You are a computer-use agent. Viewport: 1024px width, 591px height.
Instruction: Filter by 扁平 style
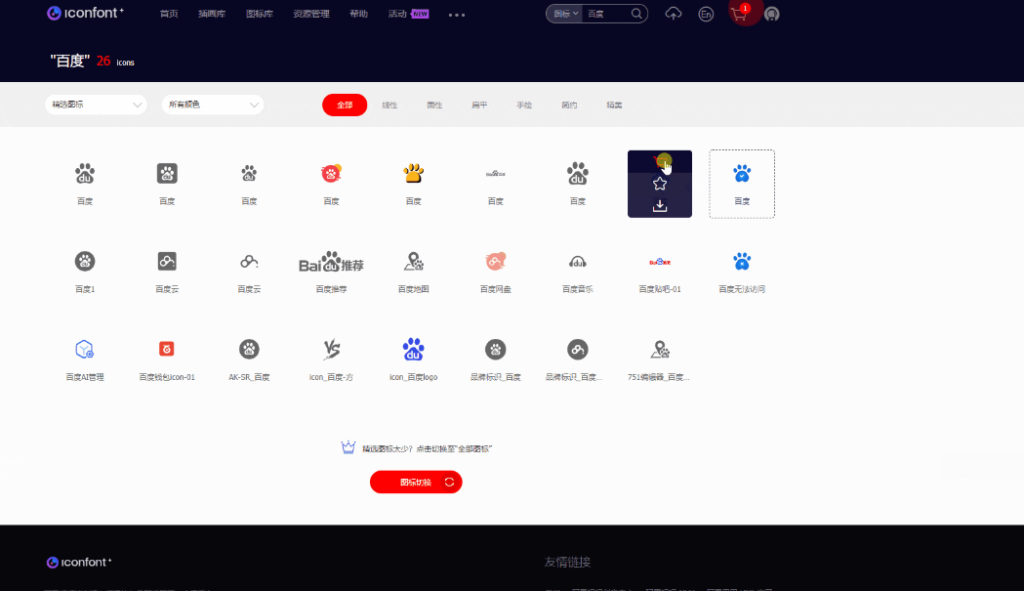pyautogui.click(x=479, y=105)
